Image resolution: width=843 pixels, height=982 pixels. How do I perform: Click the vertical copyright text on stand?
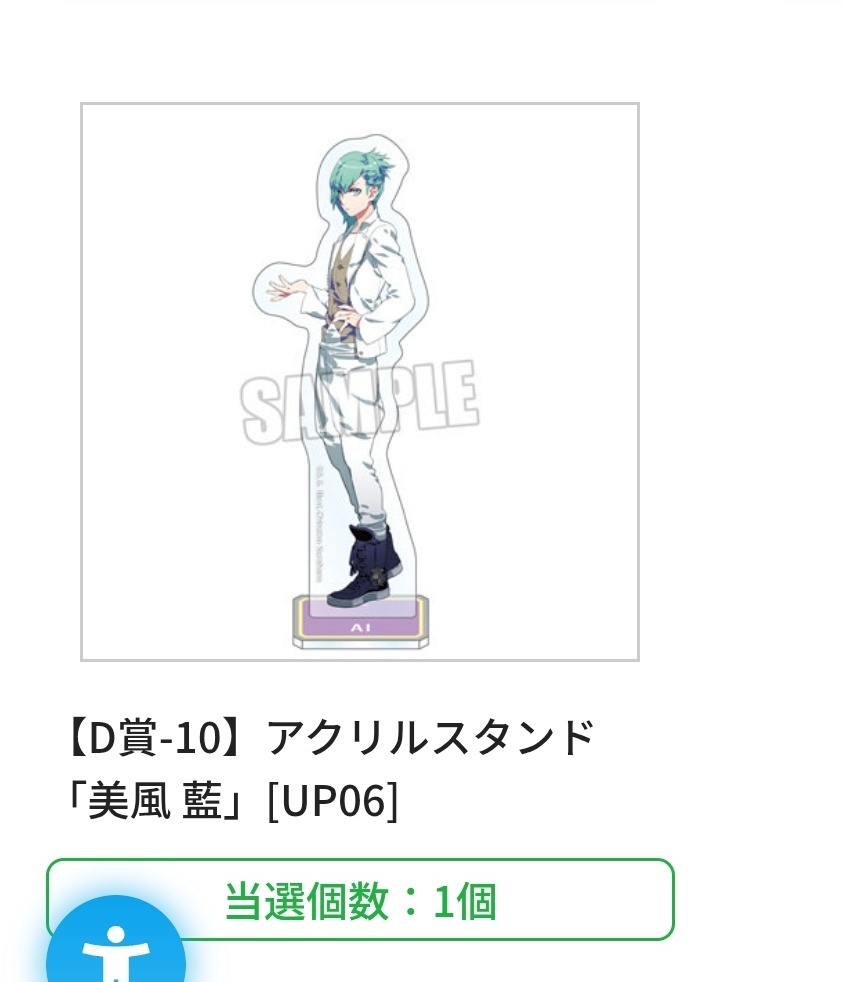click(x=319, y=524)
